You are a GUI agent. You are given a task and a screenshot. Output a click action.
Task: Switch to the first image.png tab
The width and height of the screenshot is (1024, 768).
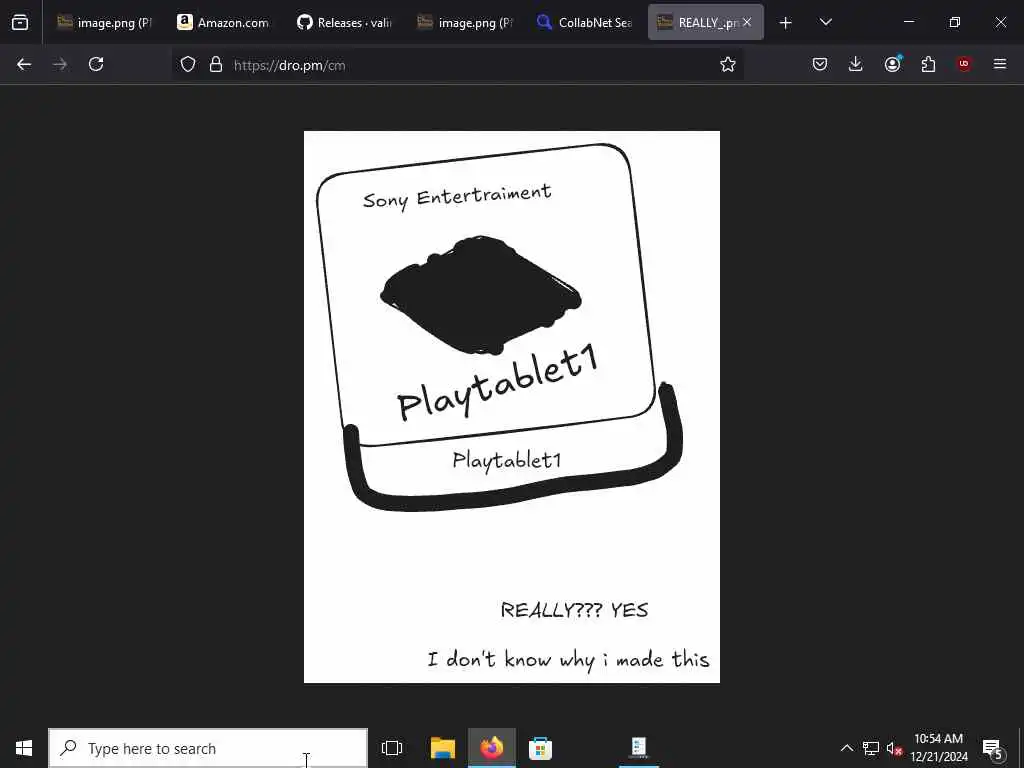[104, 22]
